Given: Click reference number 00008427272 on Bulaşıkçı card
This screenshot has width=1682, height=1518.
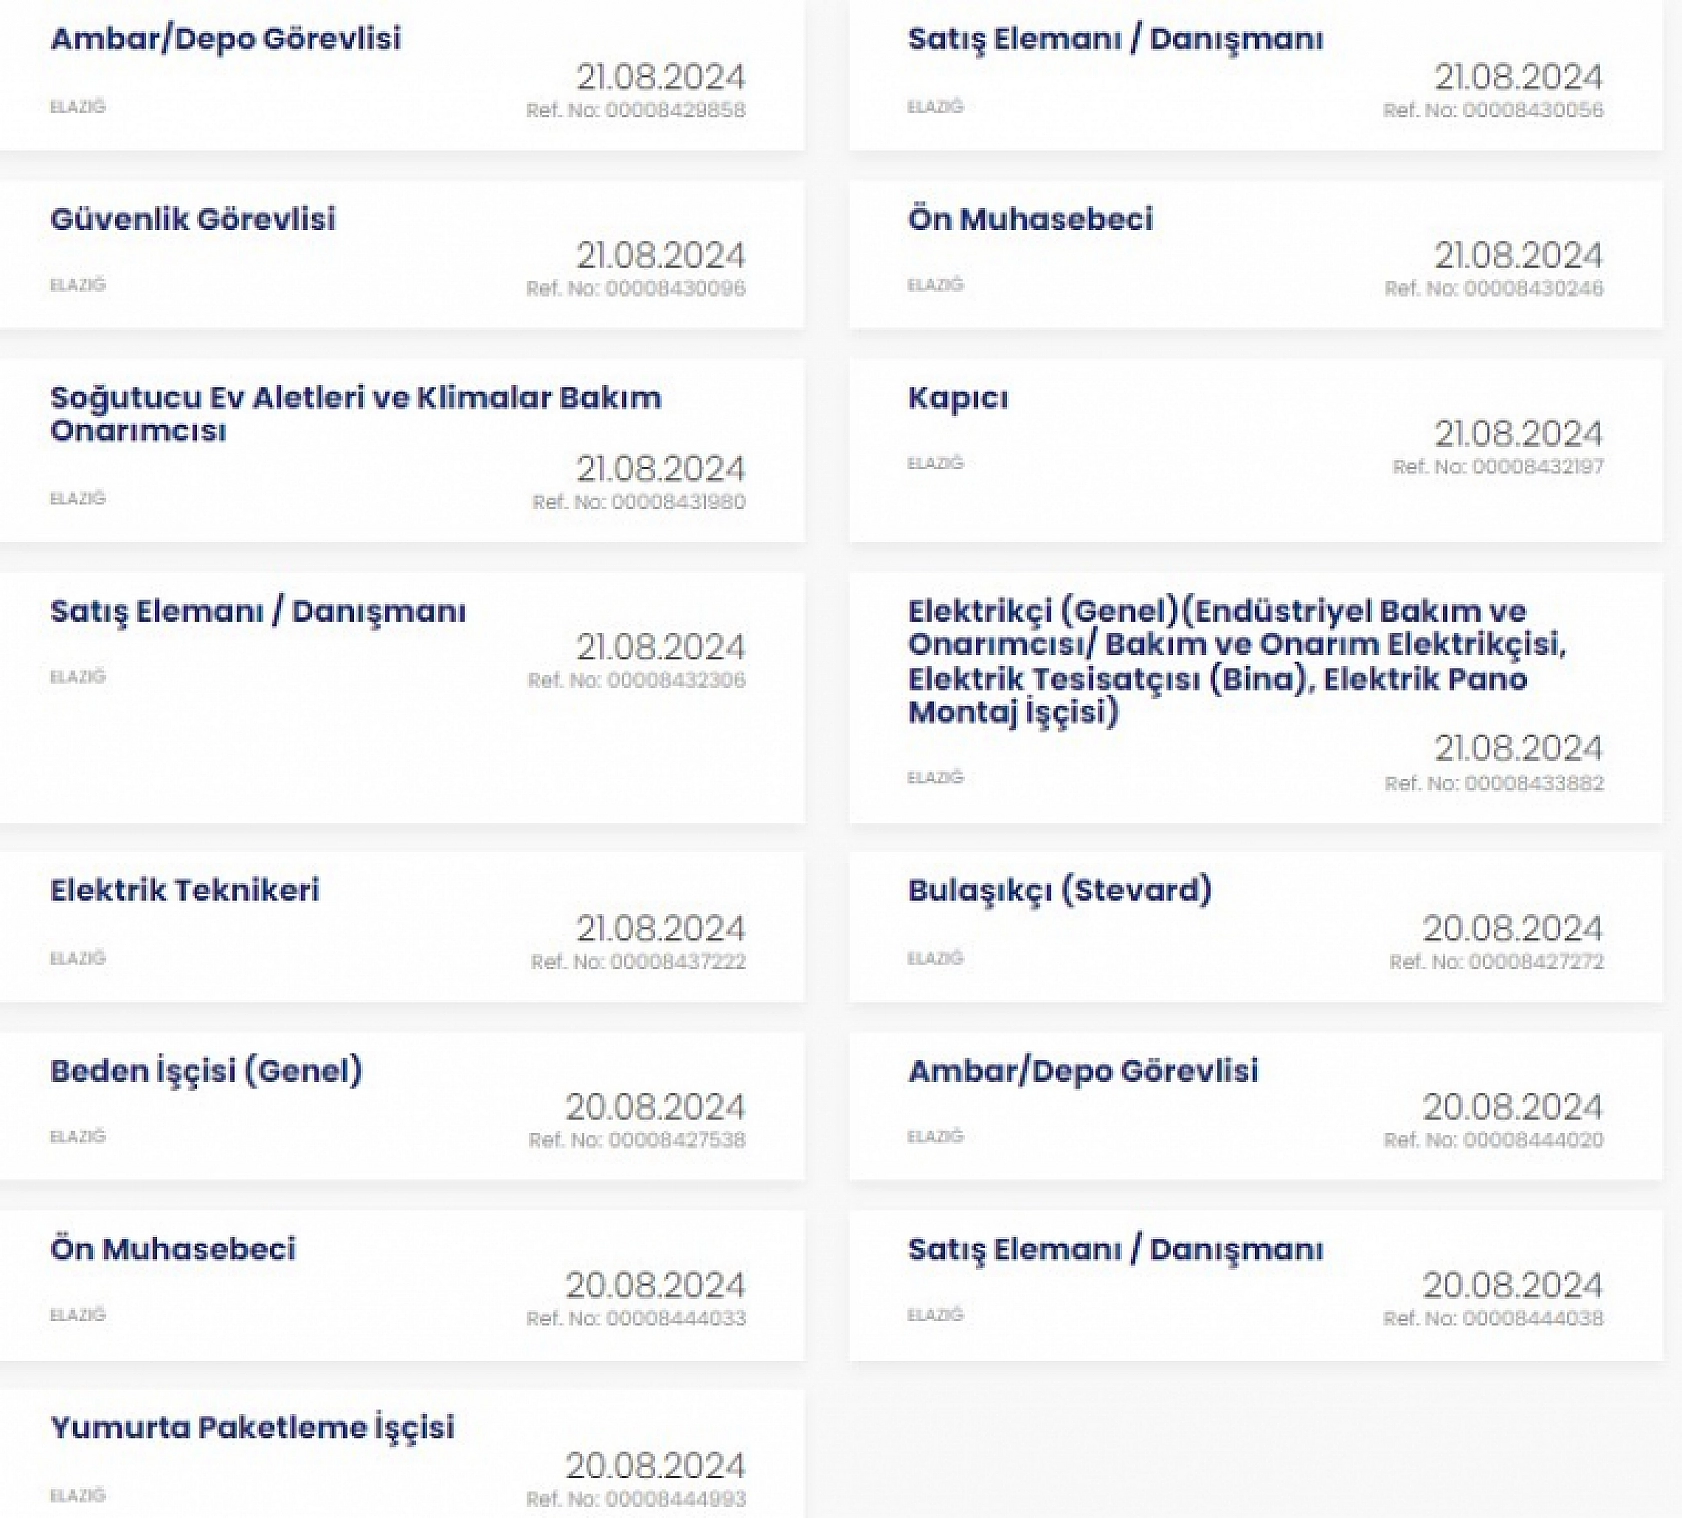Looking at the screenshot, I should point(1496,962).
